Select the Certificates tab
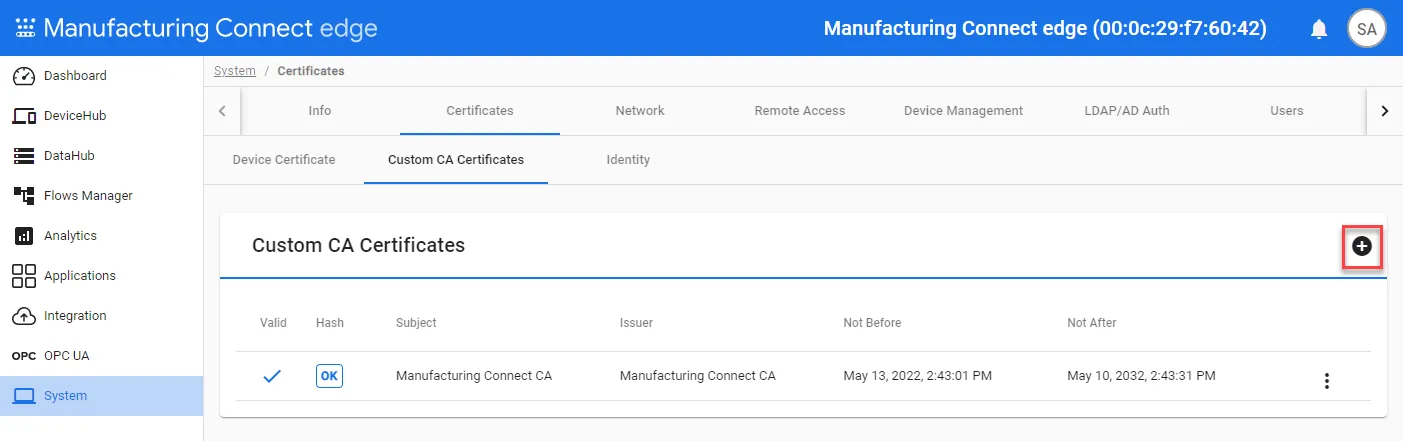 click(480, 111)
